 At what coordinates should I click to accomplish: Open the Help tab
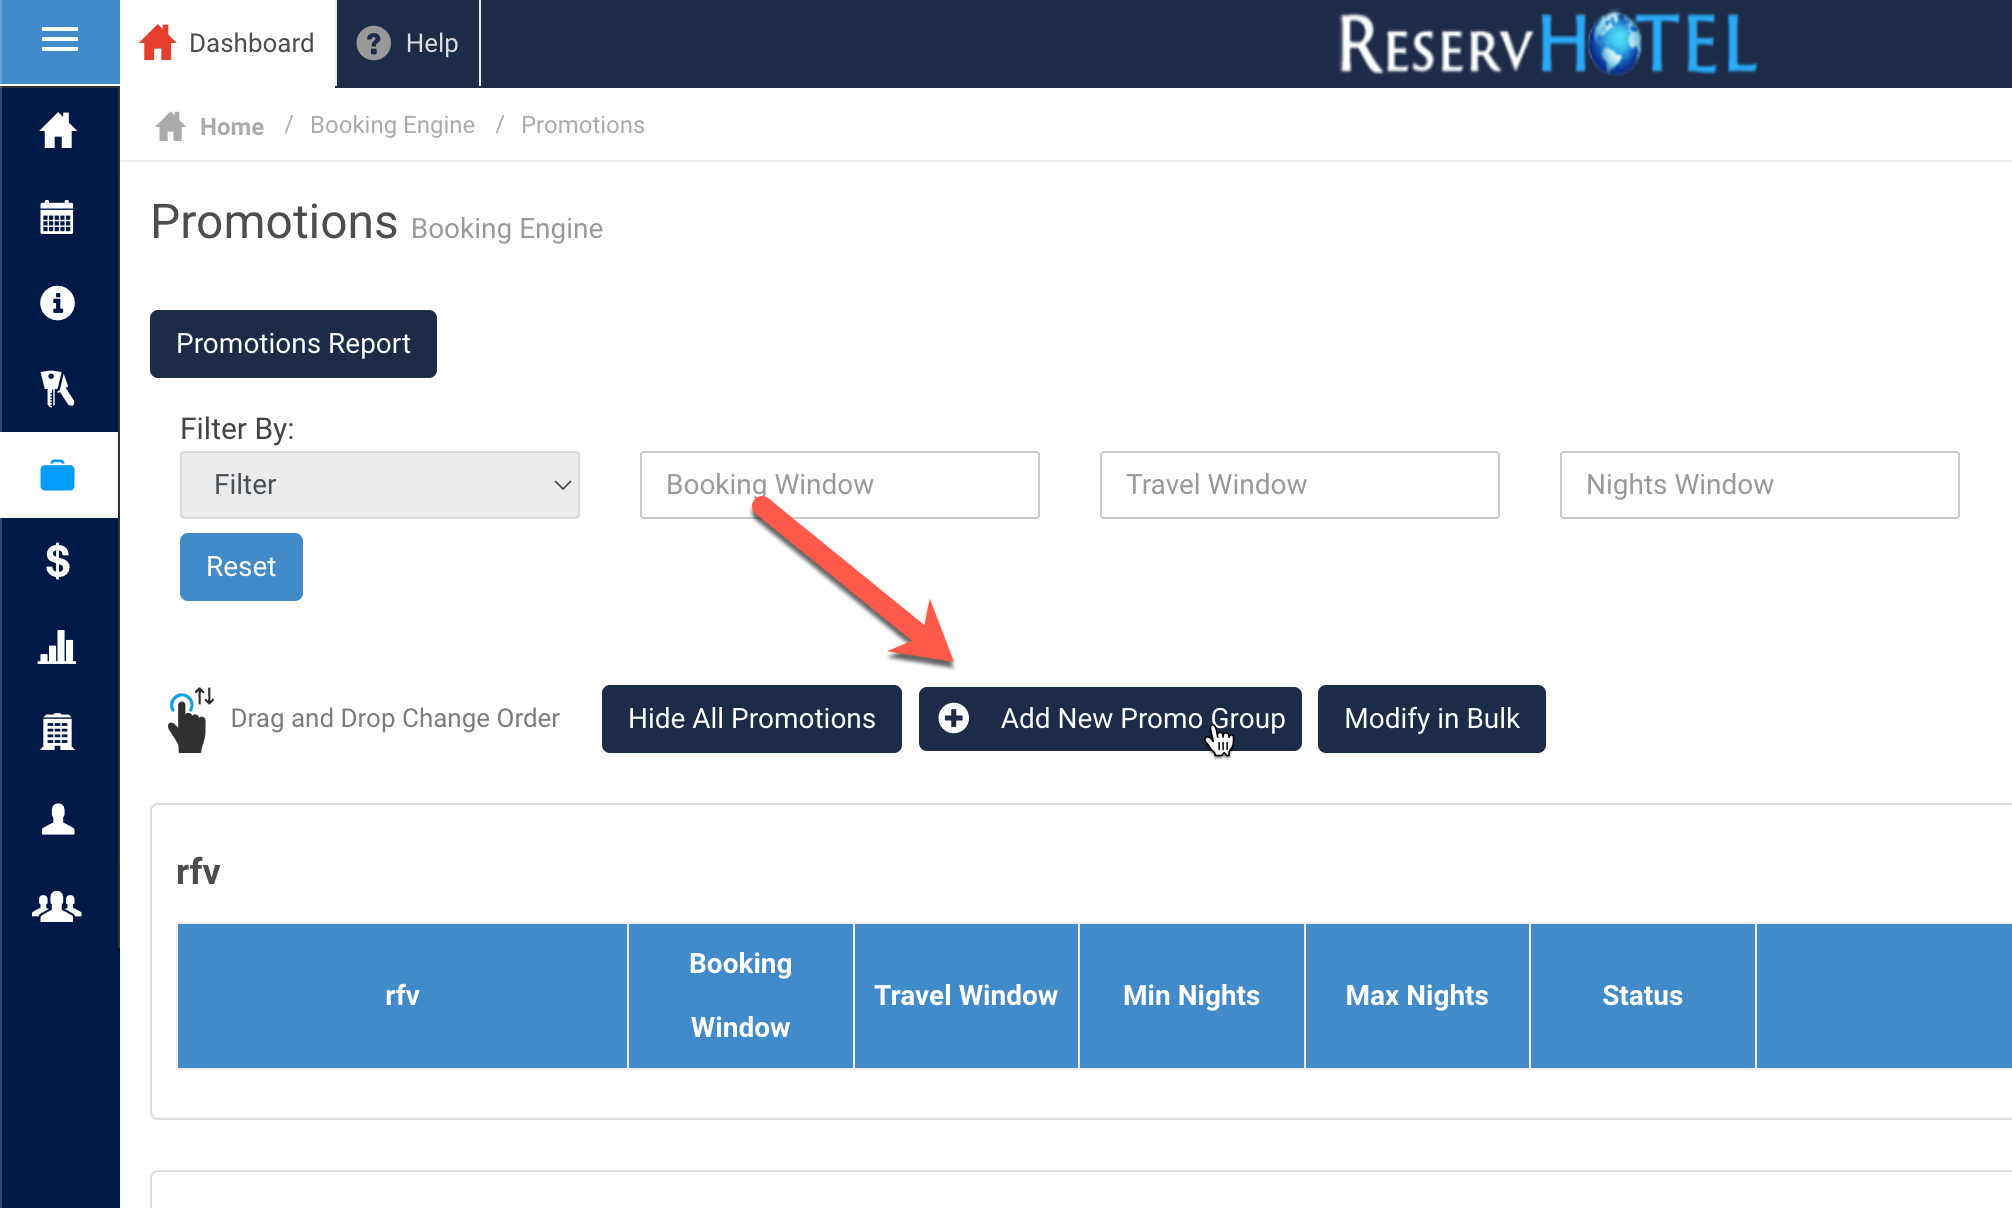click(408, 44)
